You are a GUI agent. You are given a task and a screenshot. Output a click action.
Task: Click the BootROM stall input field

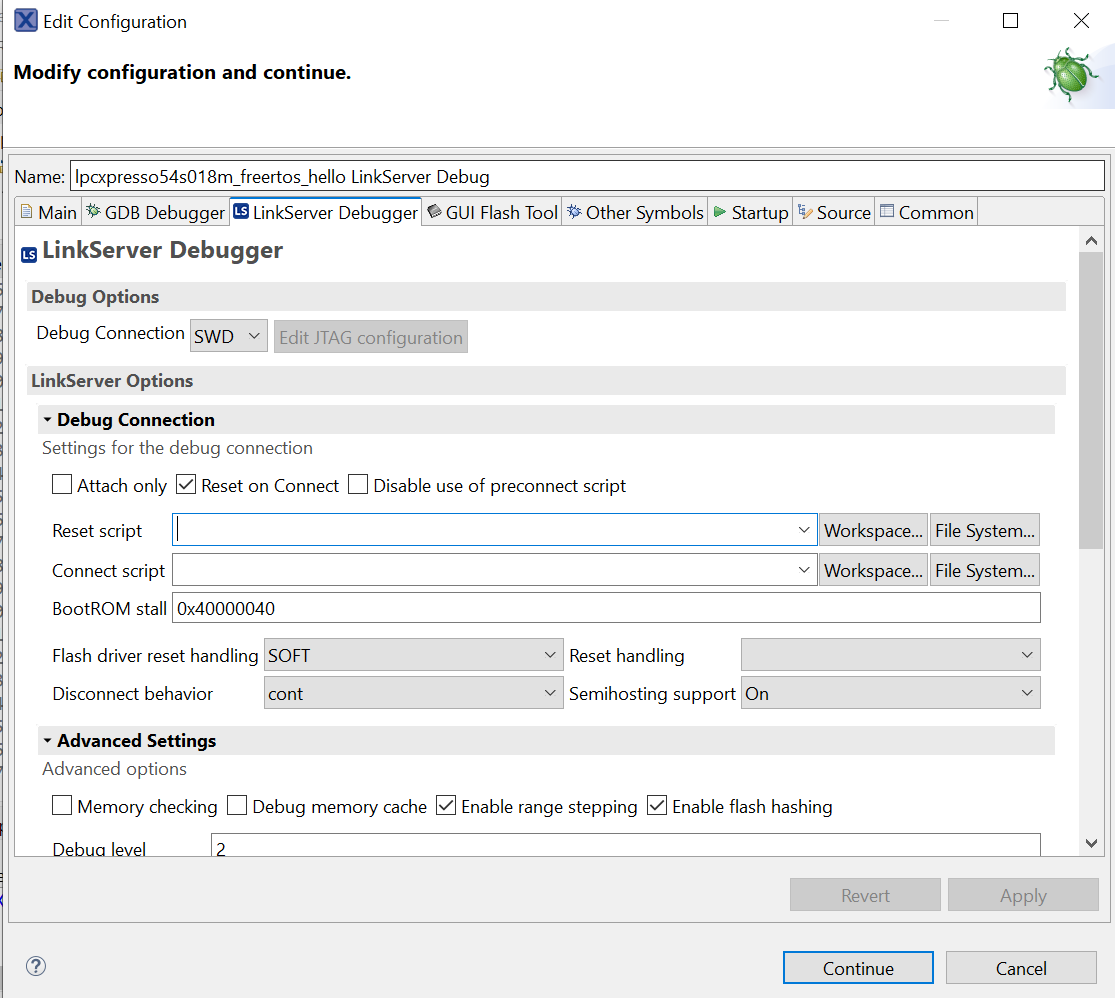606,608
